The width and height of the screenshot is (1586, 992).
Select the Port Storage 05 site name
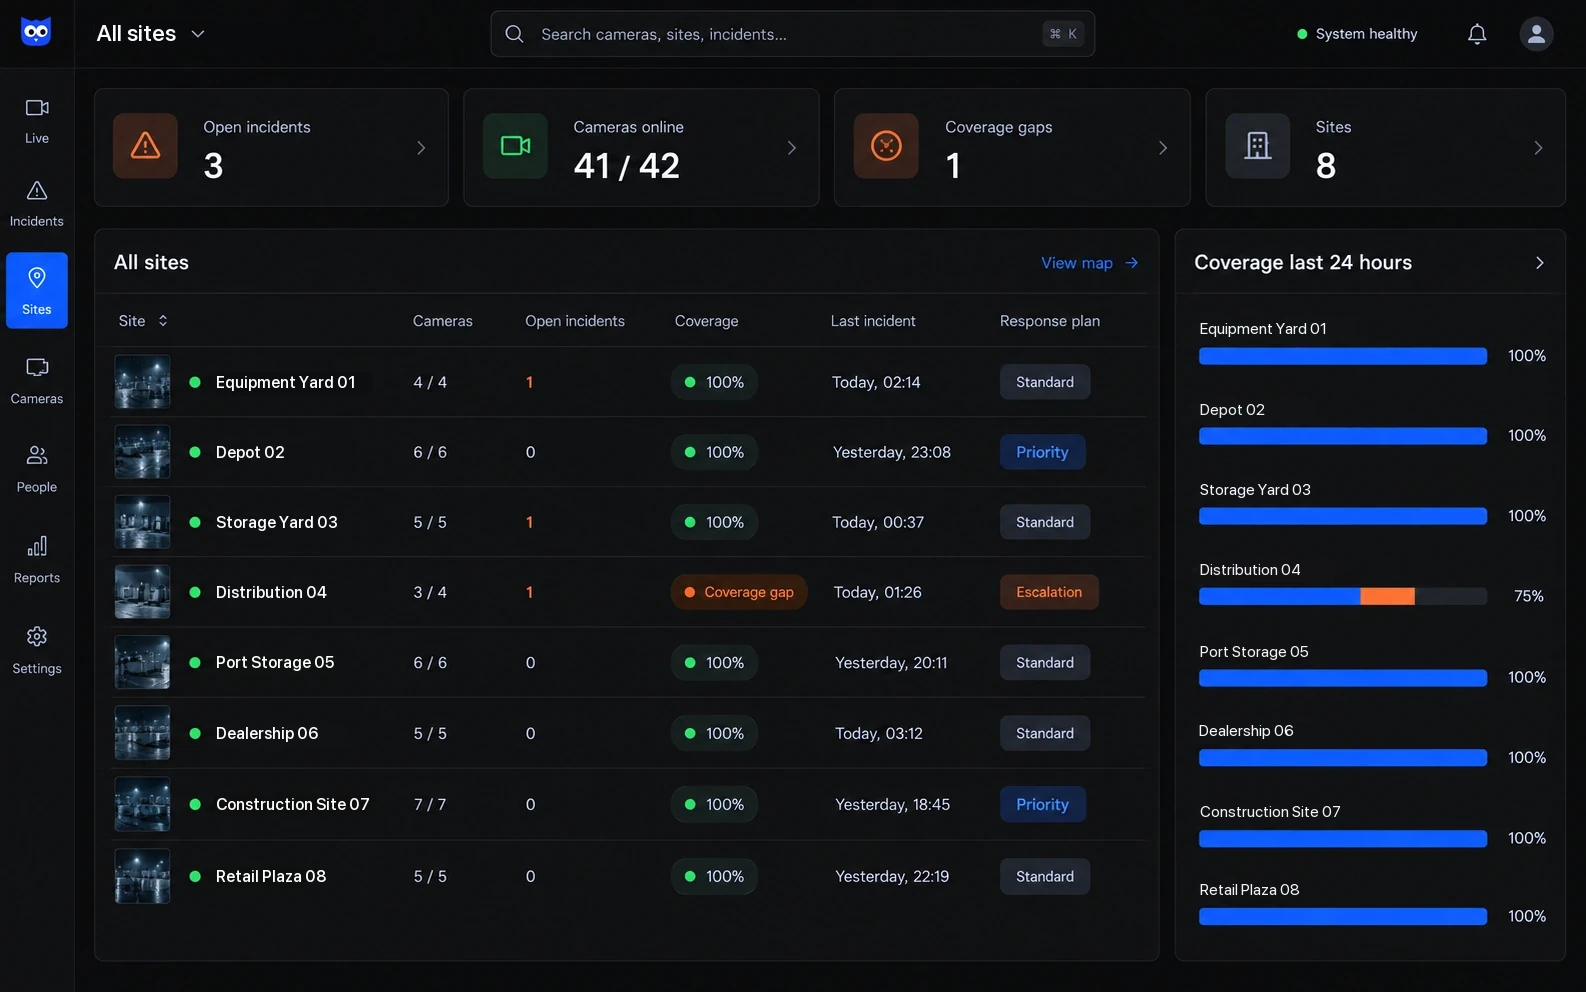(x=275, y=662)
